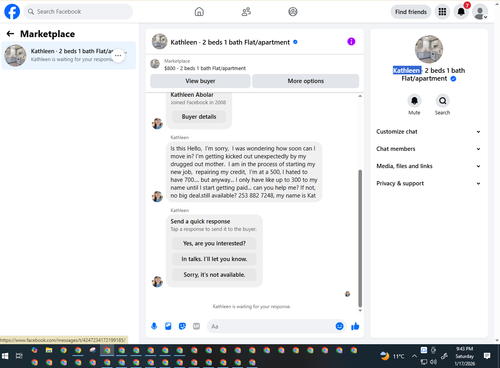Click Kathleen's avatar beside the quick response card
500x368 pixels.
click(157, 282)
